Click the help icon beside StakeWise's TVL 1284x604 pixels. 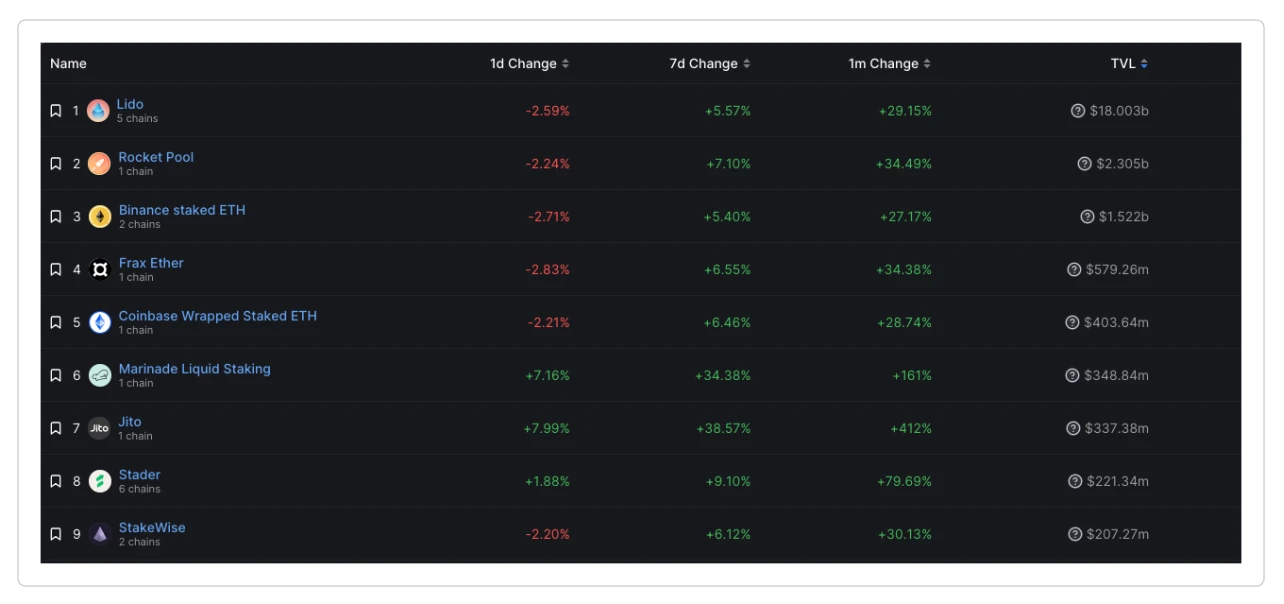click(x=1075, y=534)
